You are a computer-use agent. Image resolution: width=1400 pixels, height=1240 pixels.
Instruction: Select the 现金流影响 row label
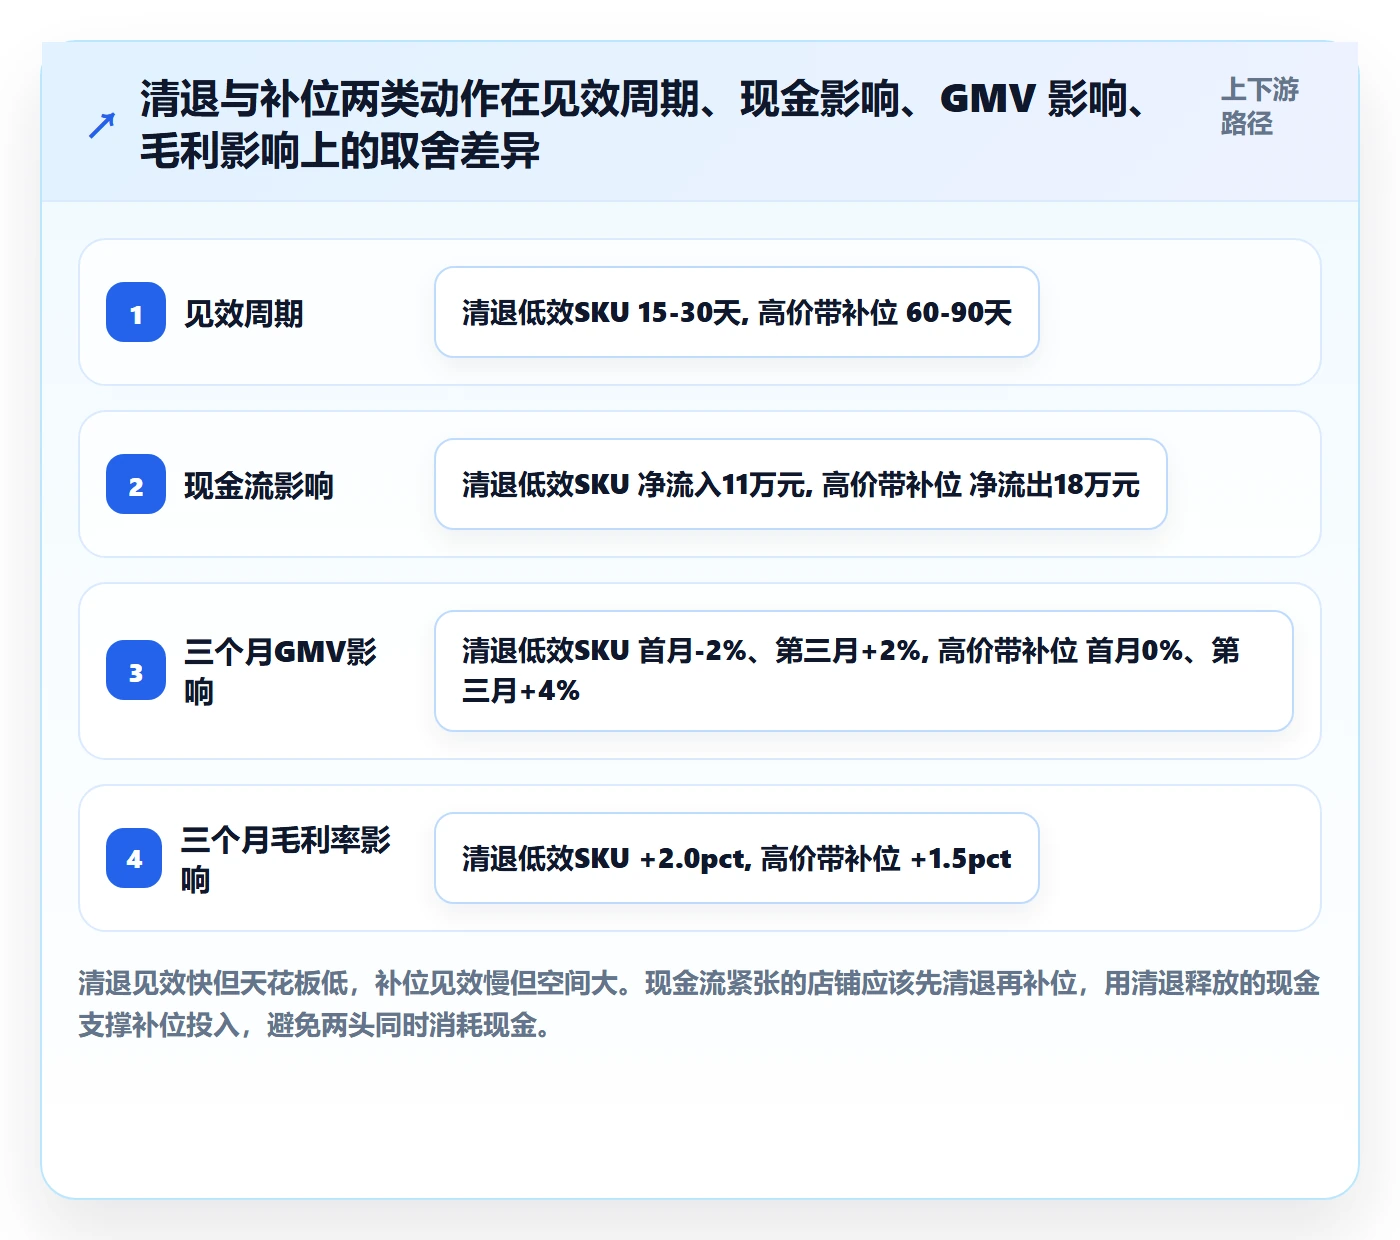pos(259,486)
